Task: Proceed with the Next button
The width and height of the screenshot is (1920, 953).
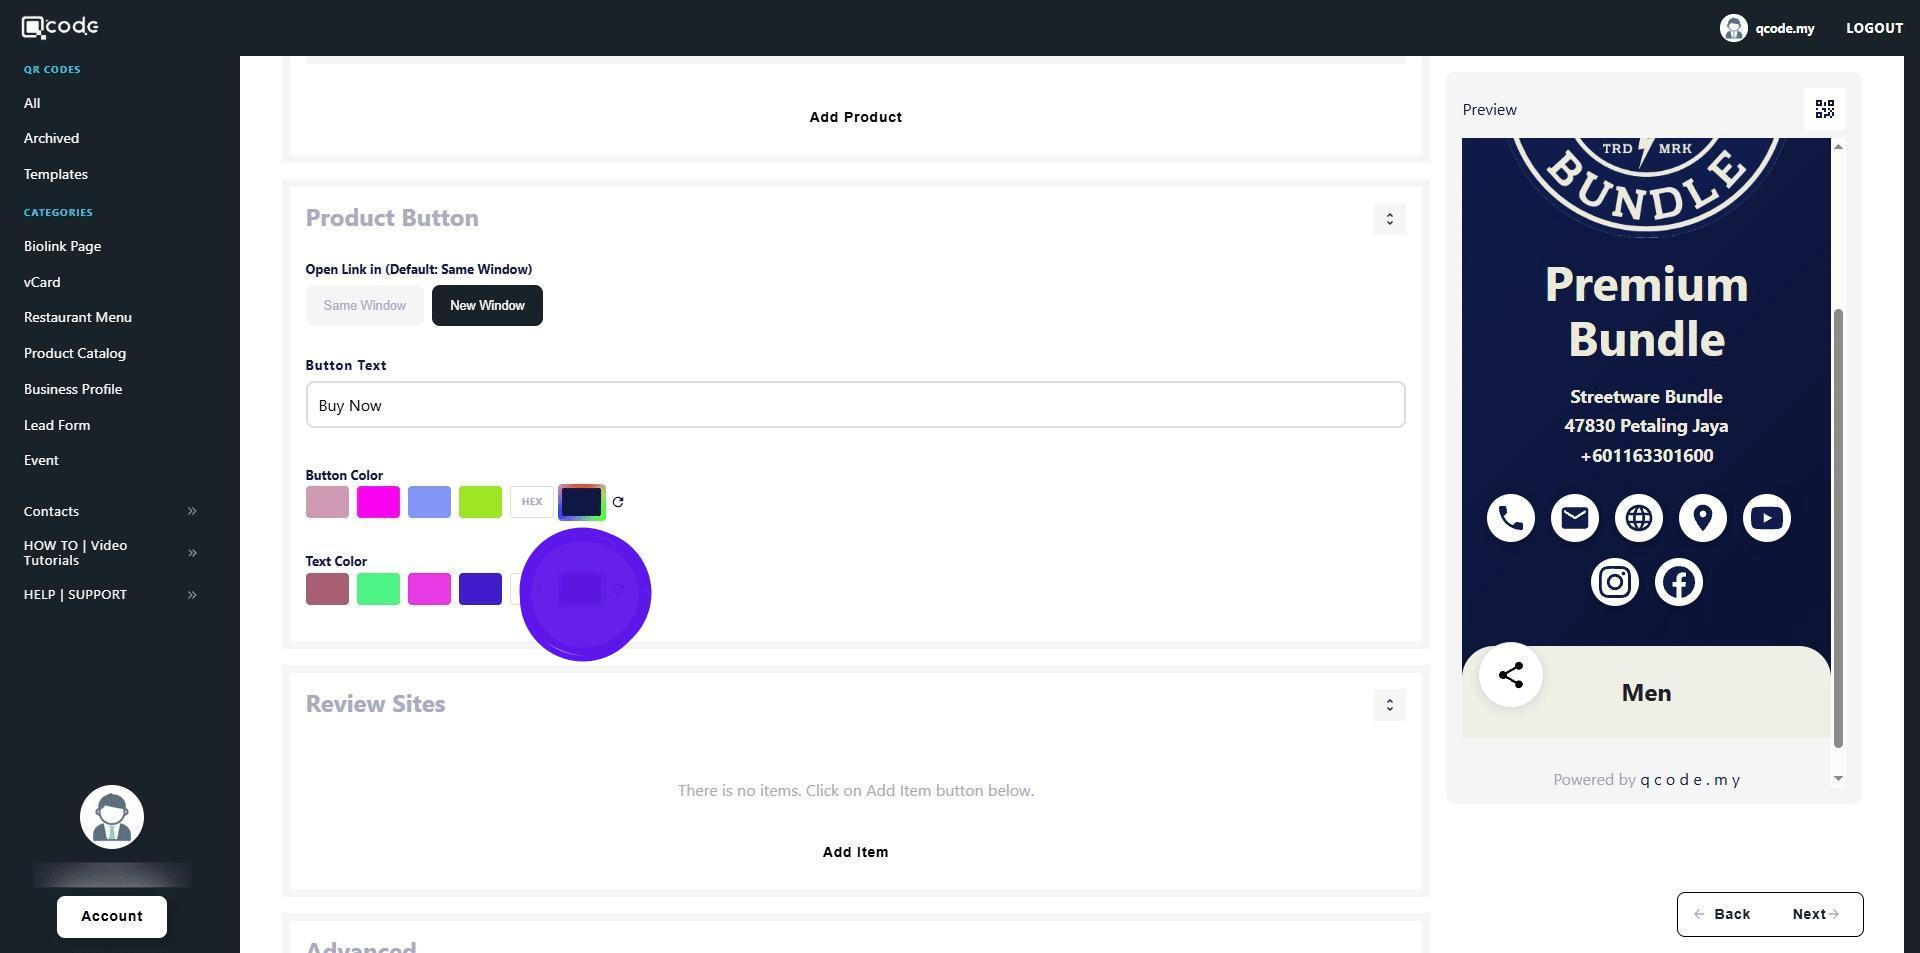Action: pos(1815,914)
